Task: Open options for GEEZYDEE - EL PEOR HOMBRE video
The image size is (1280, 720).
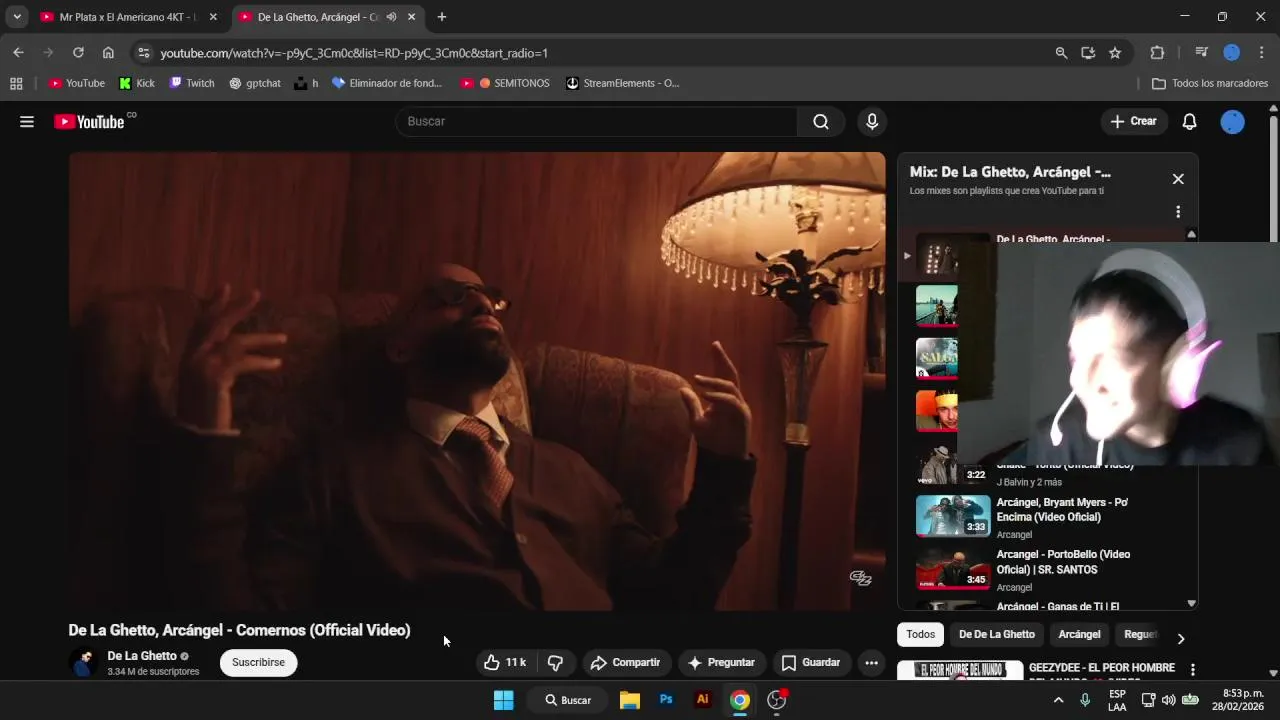Action: 1192,669
